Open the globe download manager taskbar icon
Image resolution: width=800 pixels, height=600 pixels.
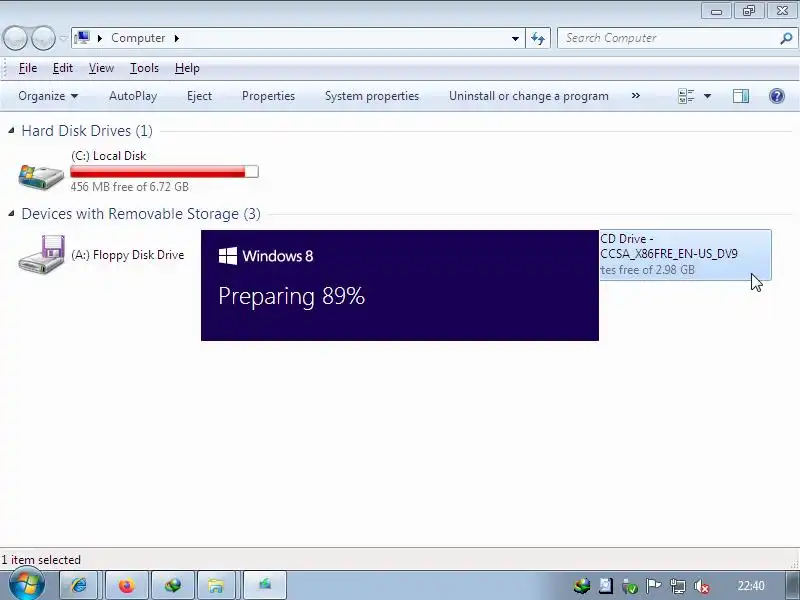(x=172, y=585)
